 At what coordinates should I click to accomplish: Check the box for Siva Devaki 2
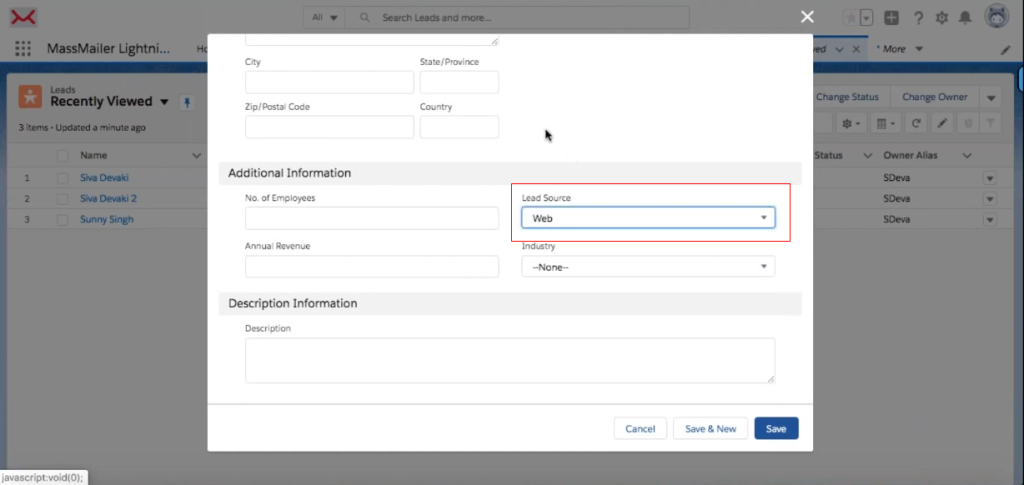pos(62,198)
